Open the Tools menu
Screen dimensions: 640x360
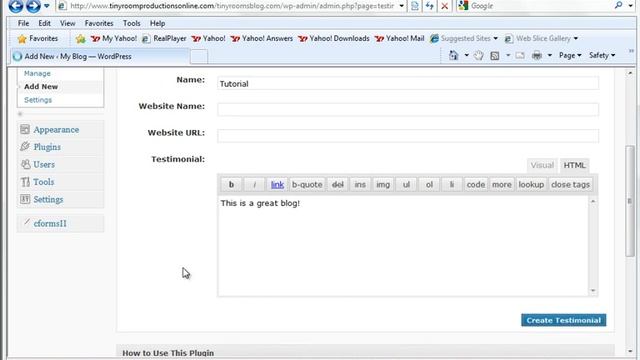tap(131, 23)
